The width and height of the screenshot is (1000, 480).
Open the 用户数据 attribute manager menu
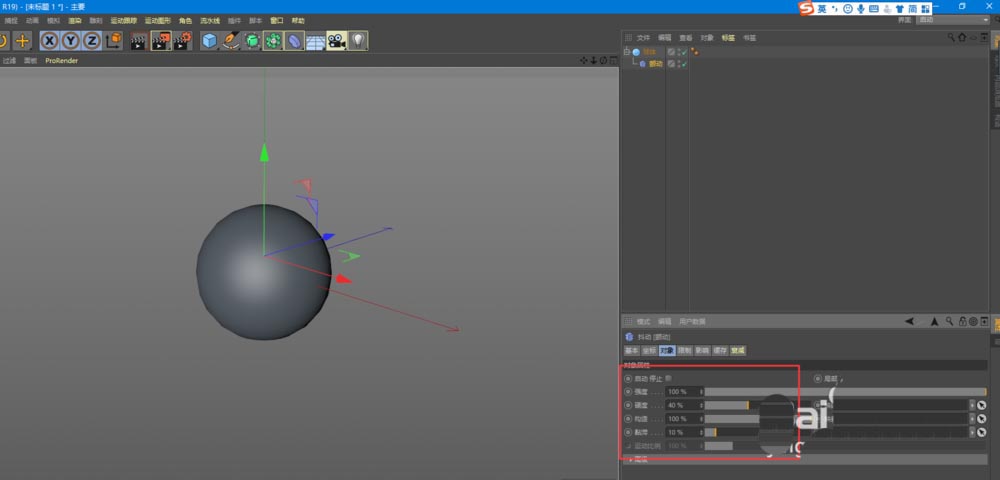[x=692, y=322]
